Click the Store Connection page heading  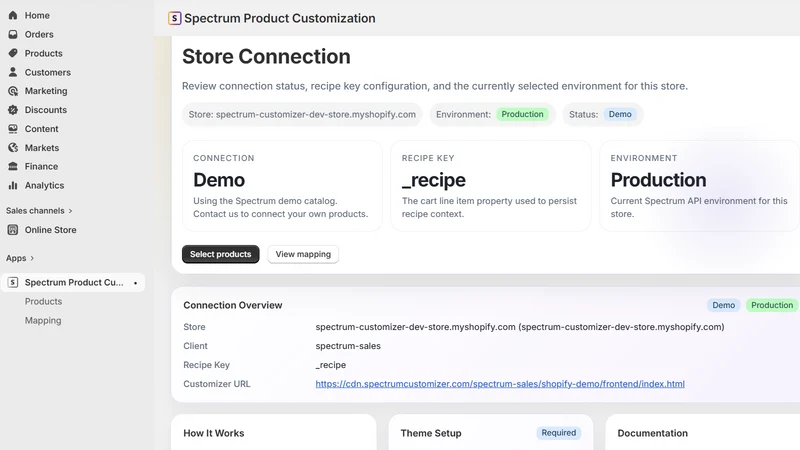[x=266, y=57]
